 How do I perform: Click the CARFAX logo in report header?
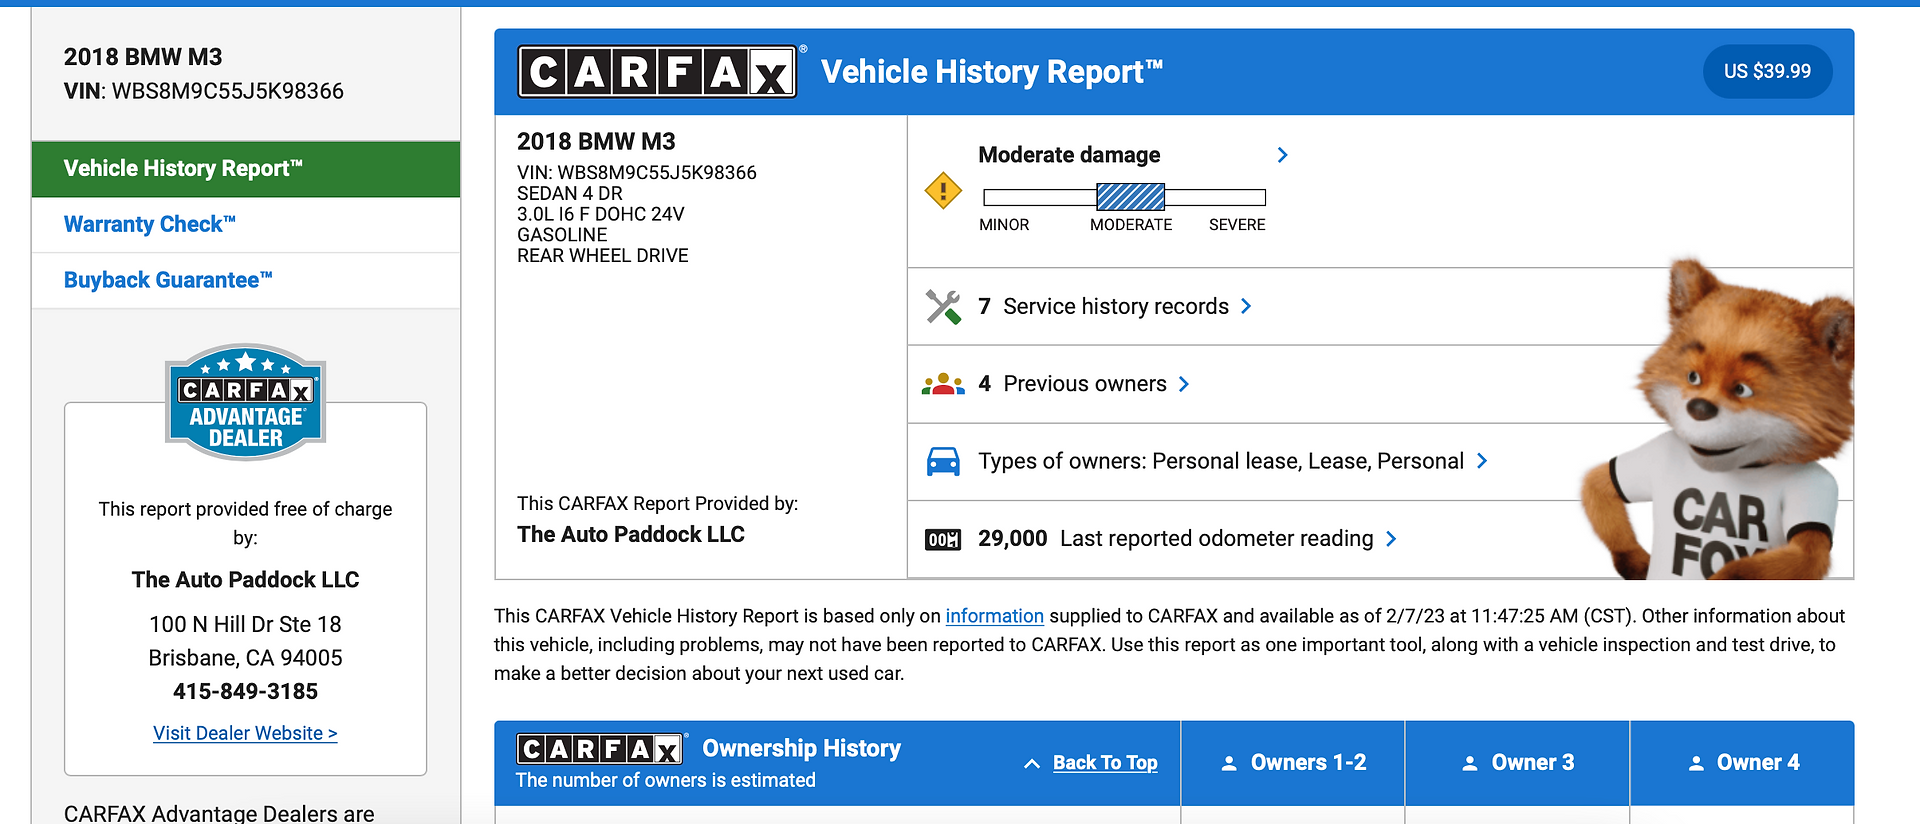point(657,72)
